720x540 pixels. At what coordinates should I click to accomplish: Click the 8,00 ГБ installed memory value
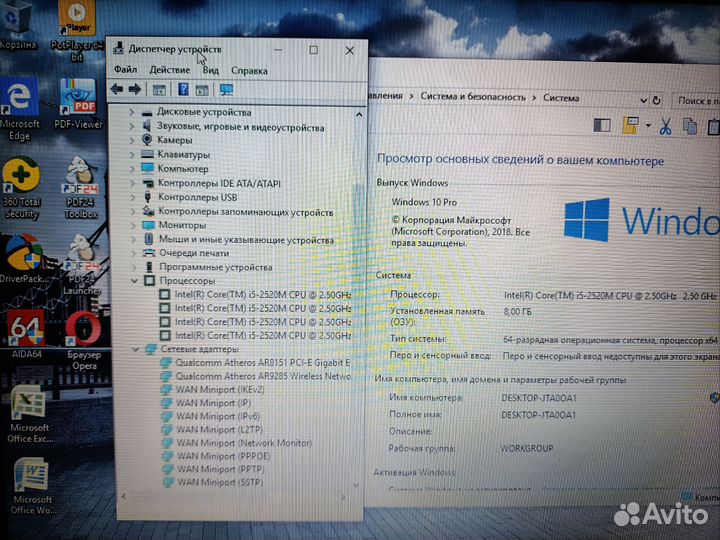(x=518, y=312)
